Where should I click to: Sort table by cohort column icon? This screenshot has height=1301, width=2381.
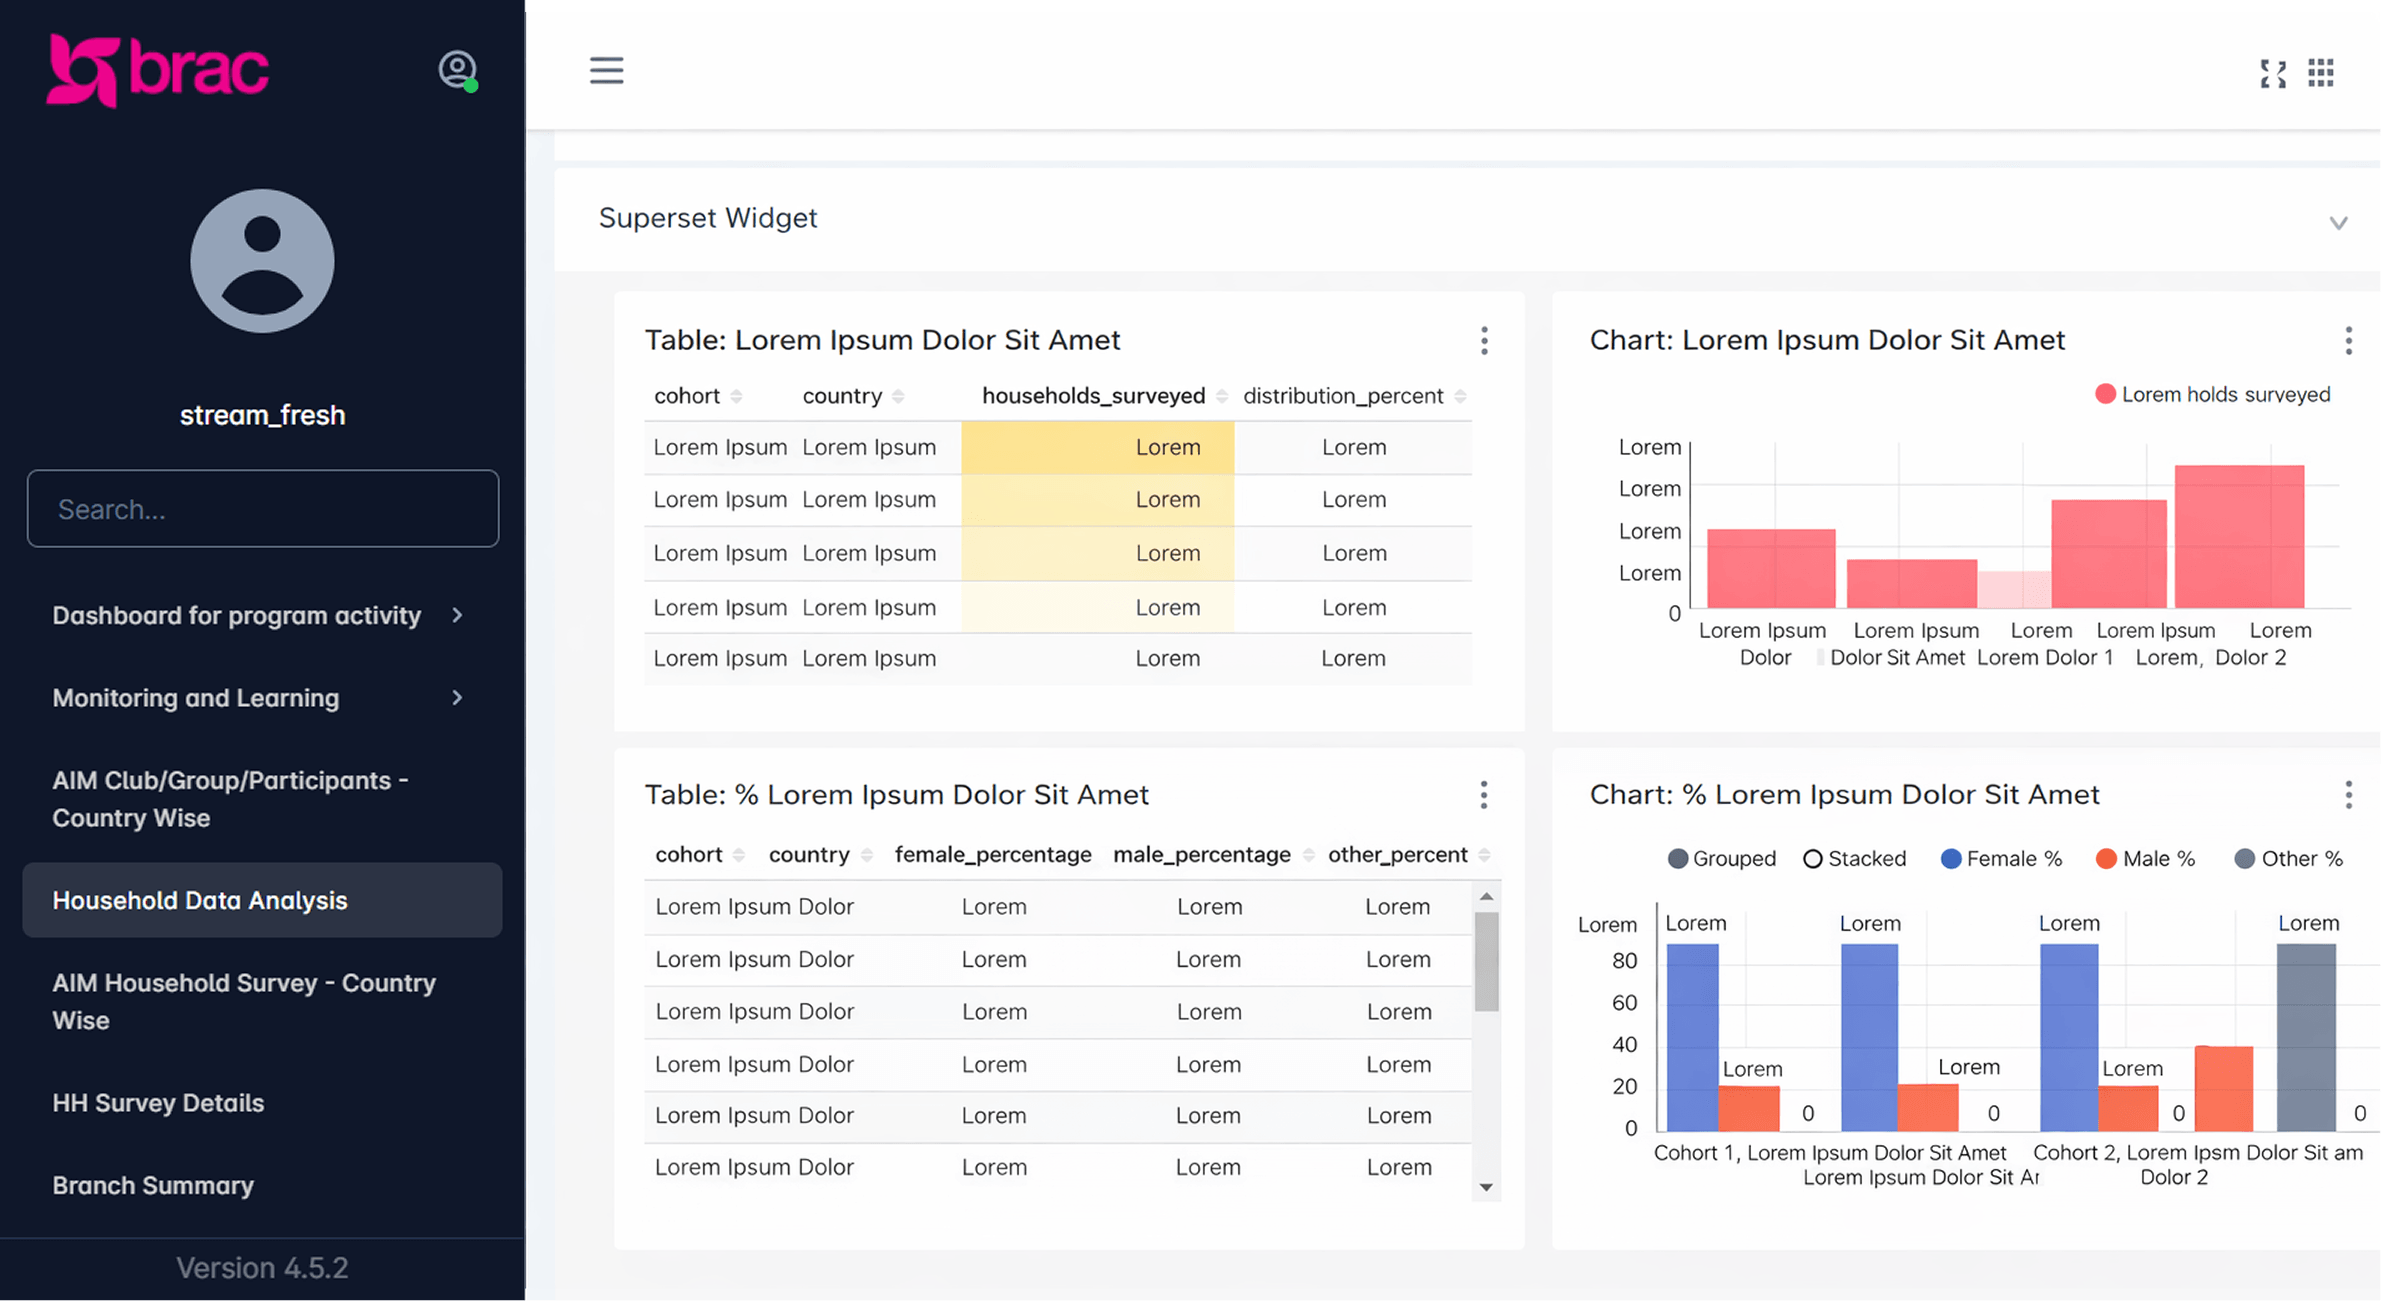click(x=737, y=396)
